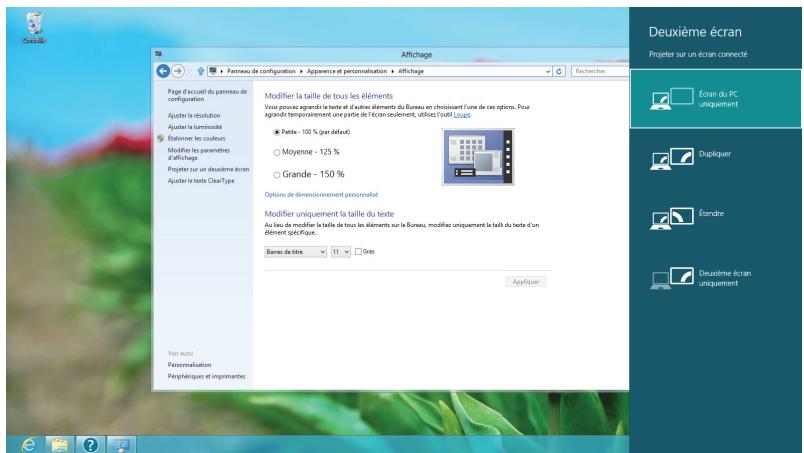Expand the address bar history dropdown

click(548, 72)
